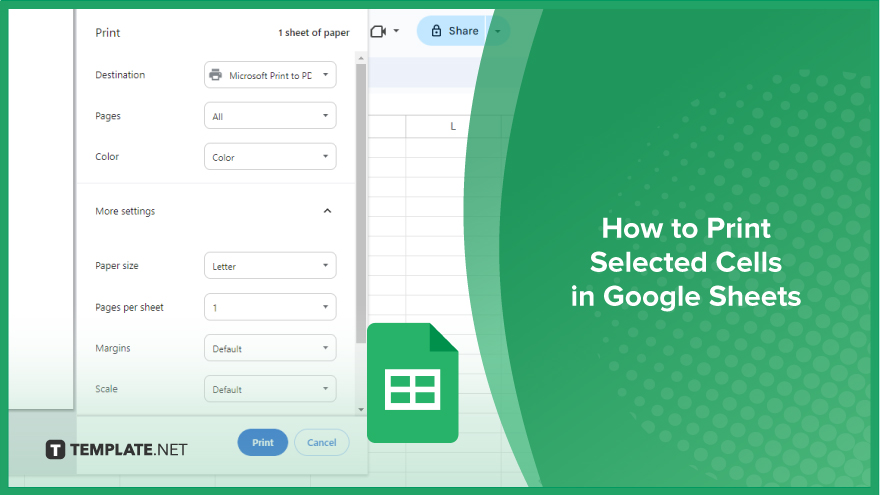Click the printer icon in Destination field

[x=216, y=75]
